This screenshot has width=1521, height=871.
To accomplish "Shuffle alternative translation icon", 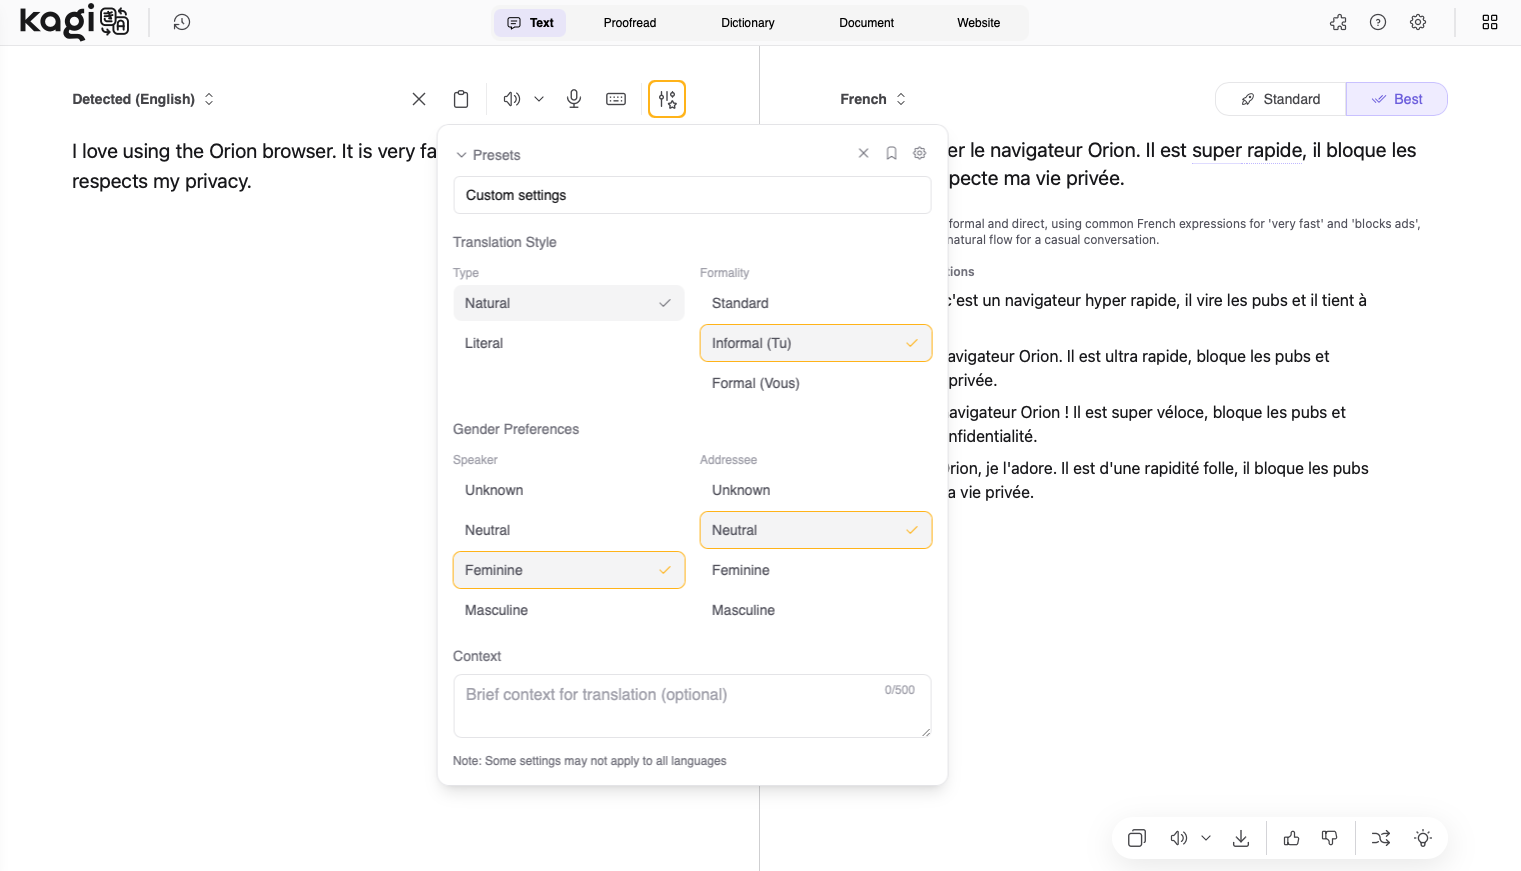I will 1381,838.
